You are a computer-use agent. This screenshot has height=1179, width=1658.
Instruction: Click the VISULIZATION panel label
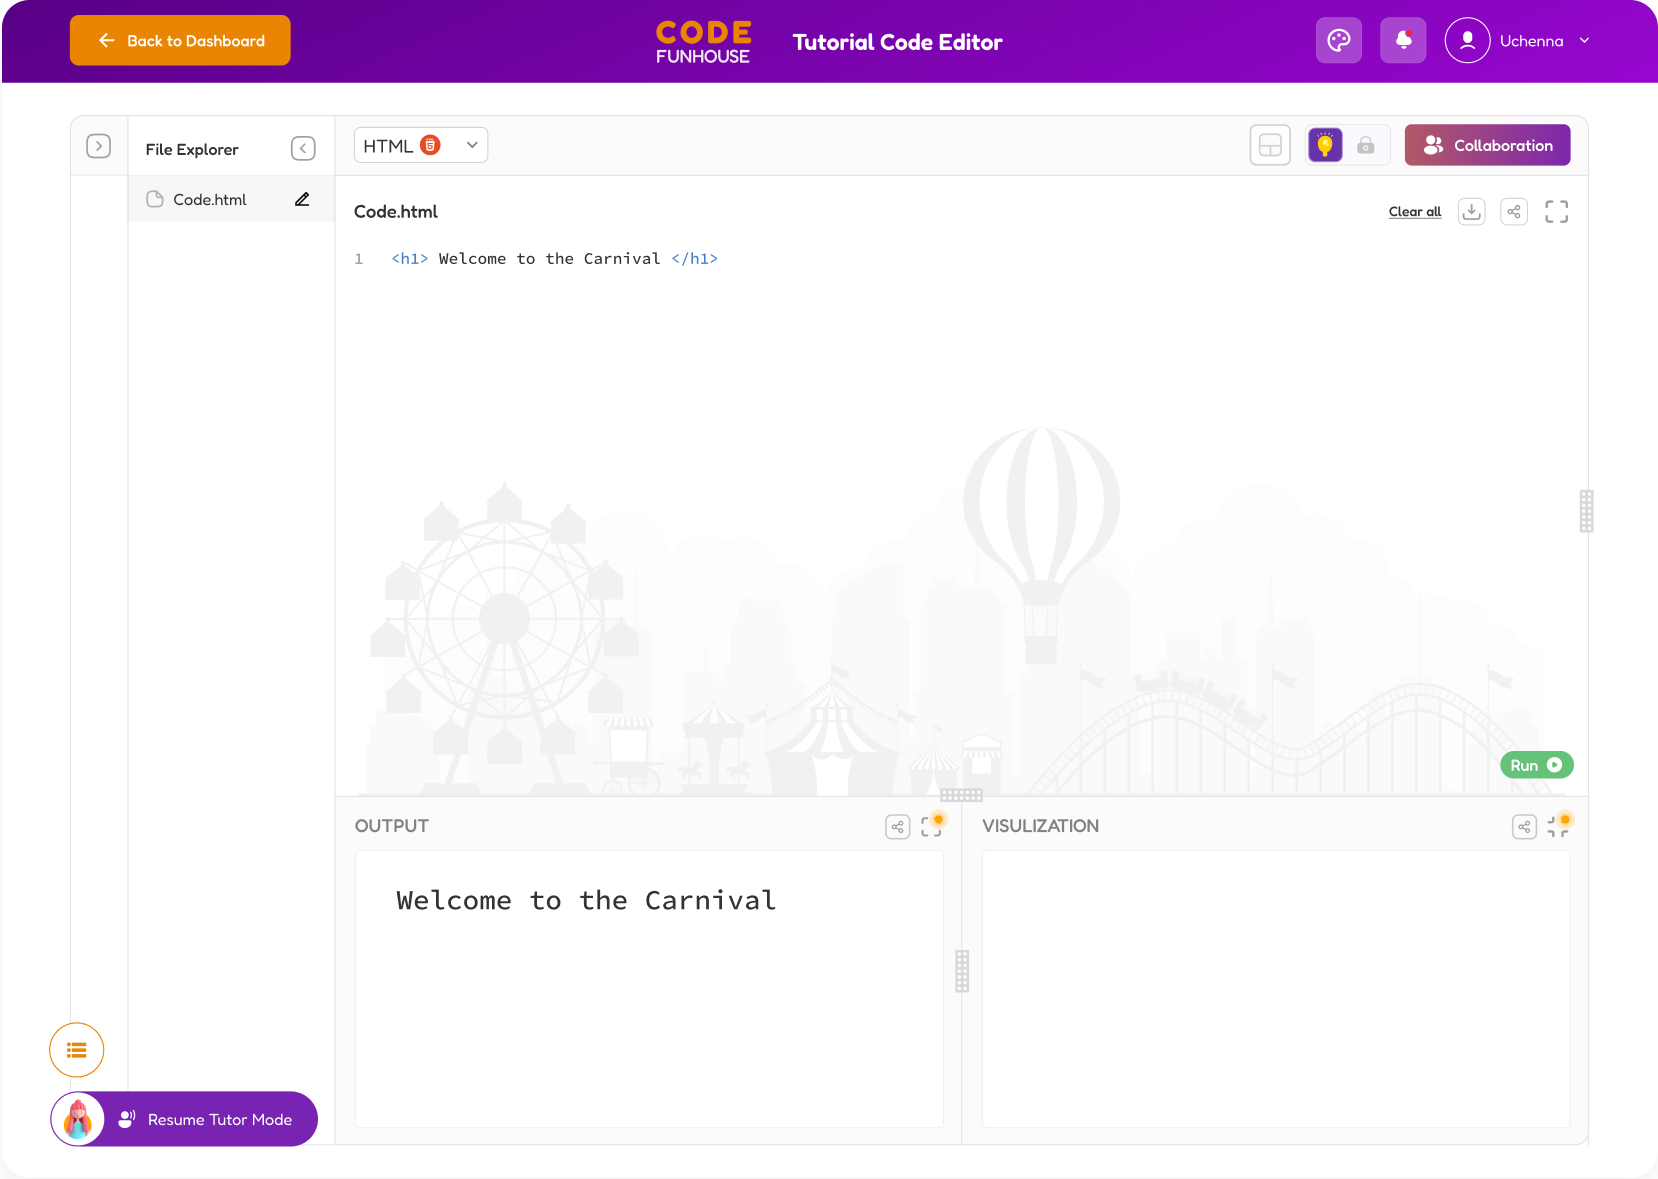1040,826
